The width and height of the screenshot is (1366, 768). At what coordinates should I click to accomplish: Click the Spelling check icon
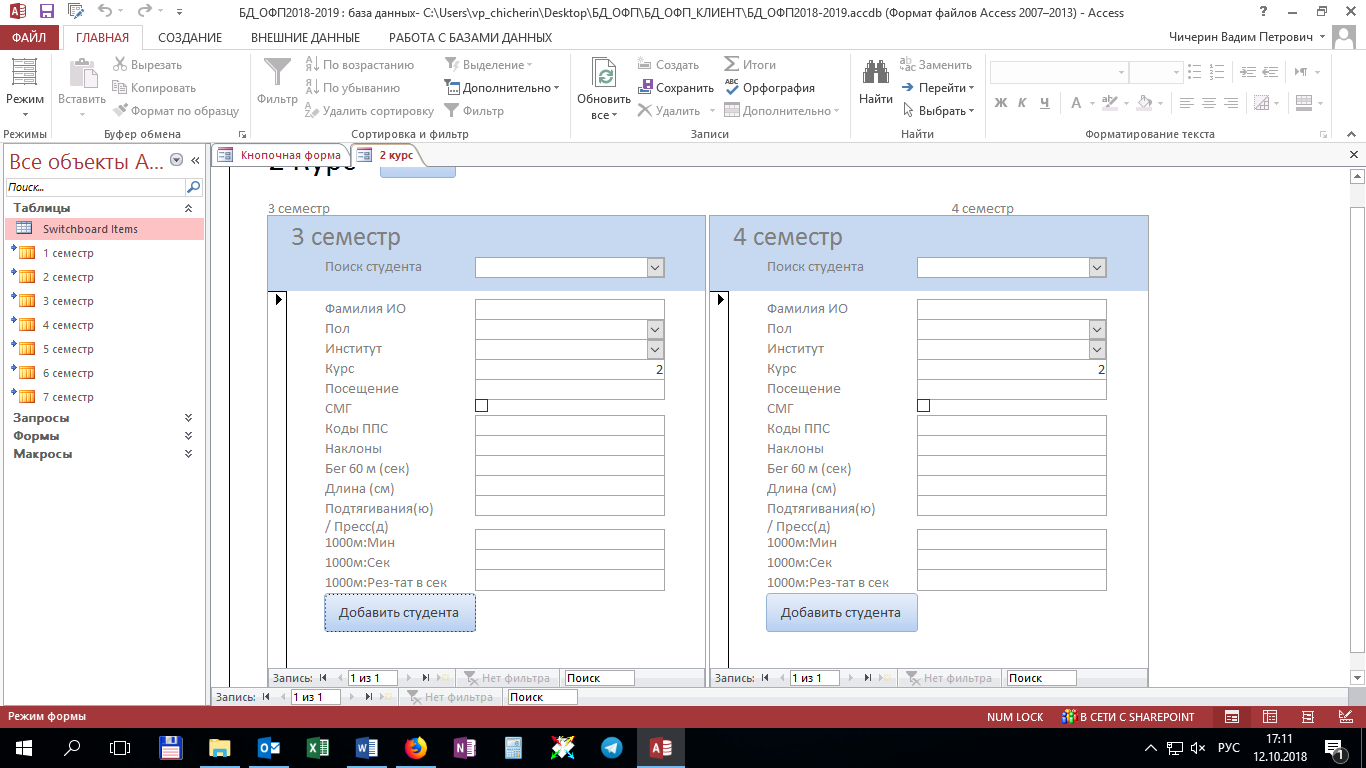(x=732, y=88)
